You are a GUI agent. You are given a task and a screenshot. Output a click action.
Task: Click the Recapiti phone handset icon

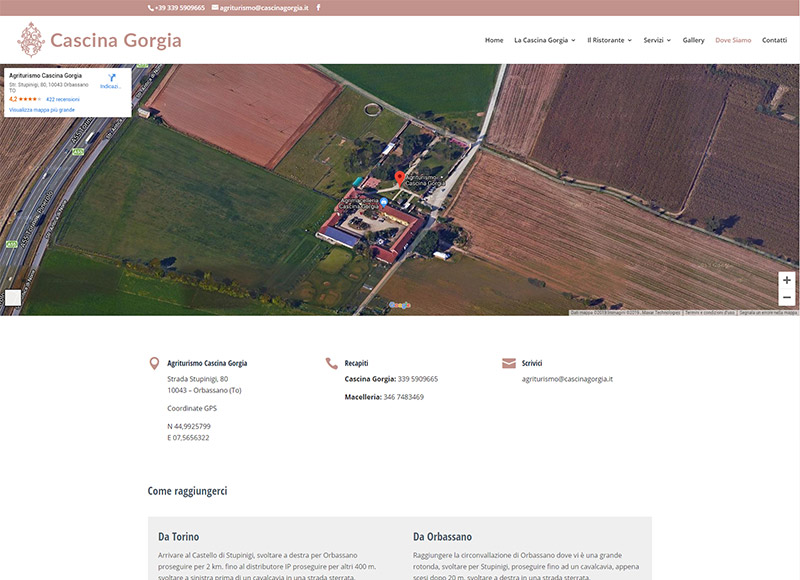pos(332,363)
